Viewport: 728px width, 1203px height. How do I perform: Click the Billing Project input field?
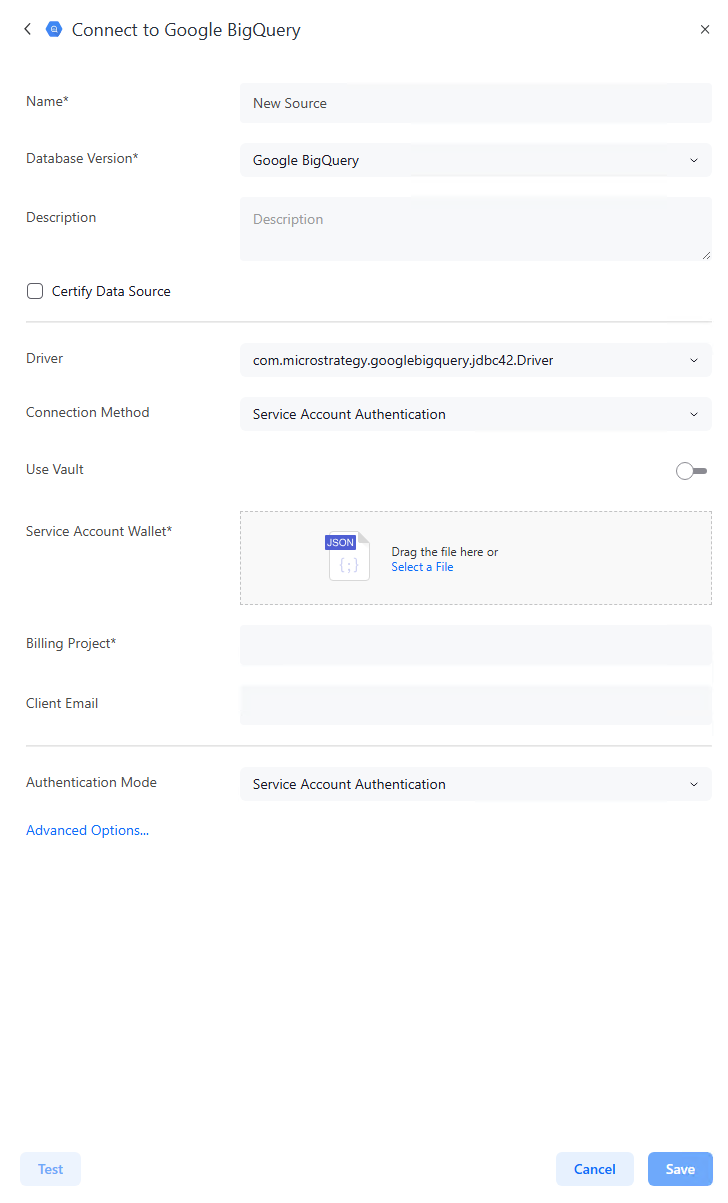pyautogui.click(x=476, y=645)
